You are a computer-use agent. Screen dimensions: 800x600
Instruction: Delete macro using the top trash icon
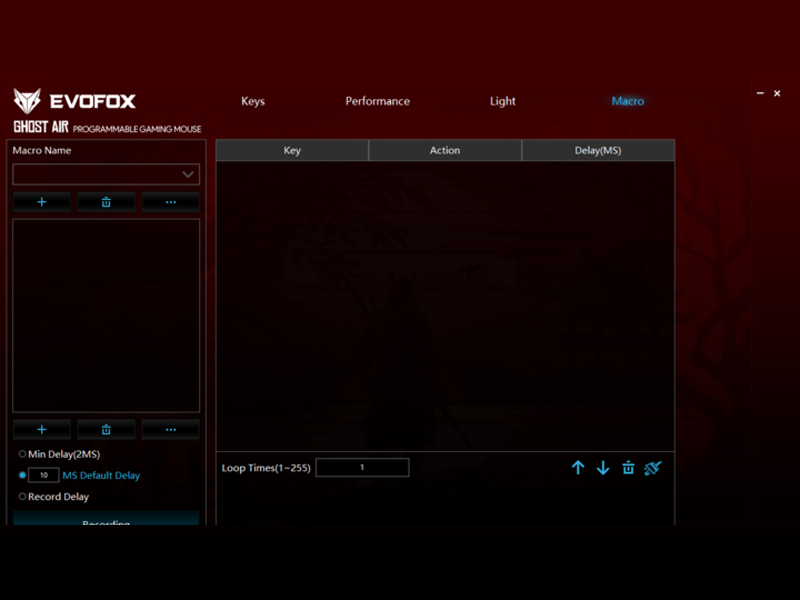pos(106,202)
